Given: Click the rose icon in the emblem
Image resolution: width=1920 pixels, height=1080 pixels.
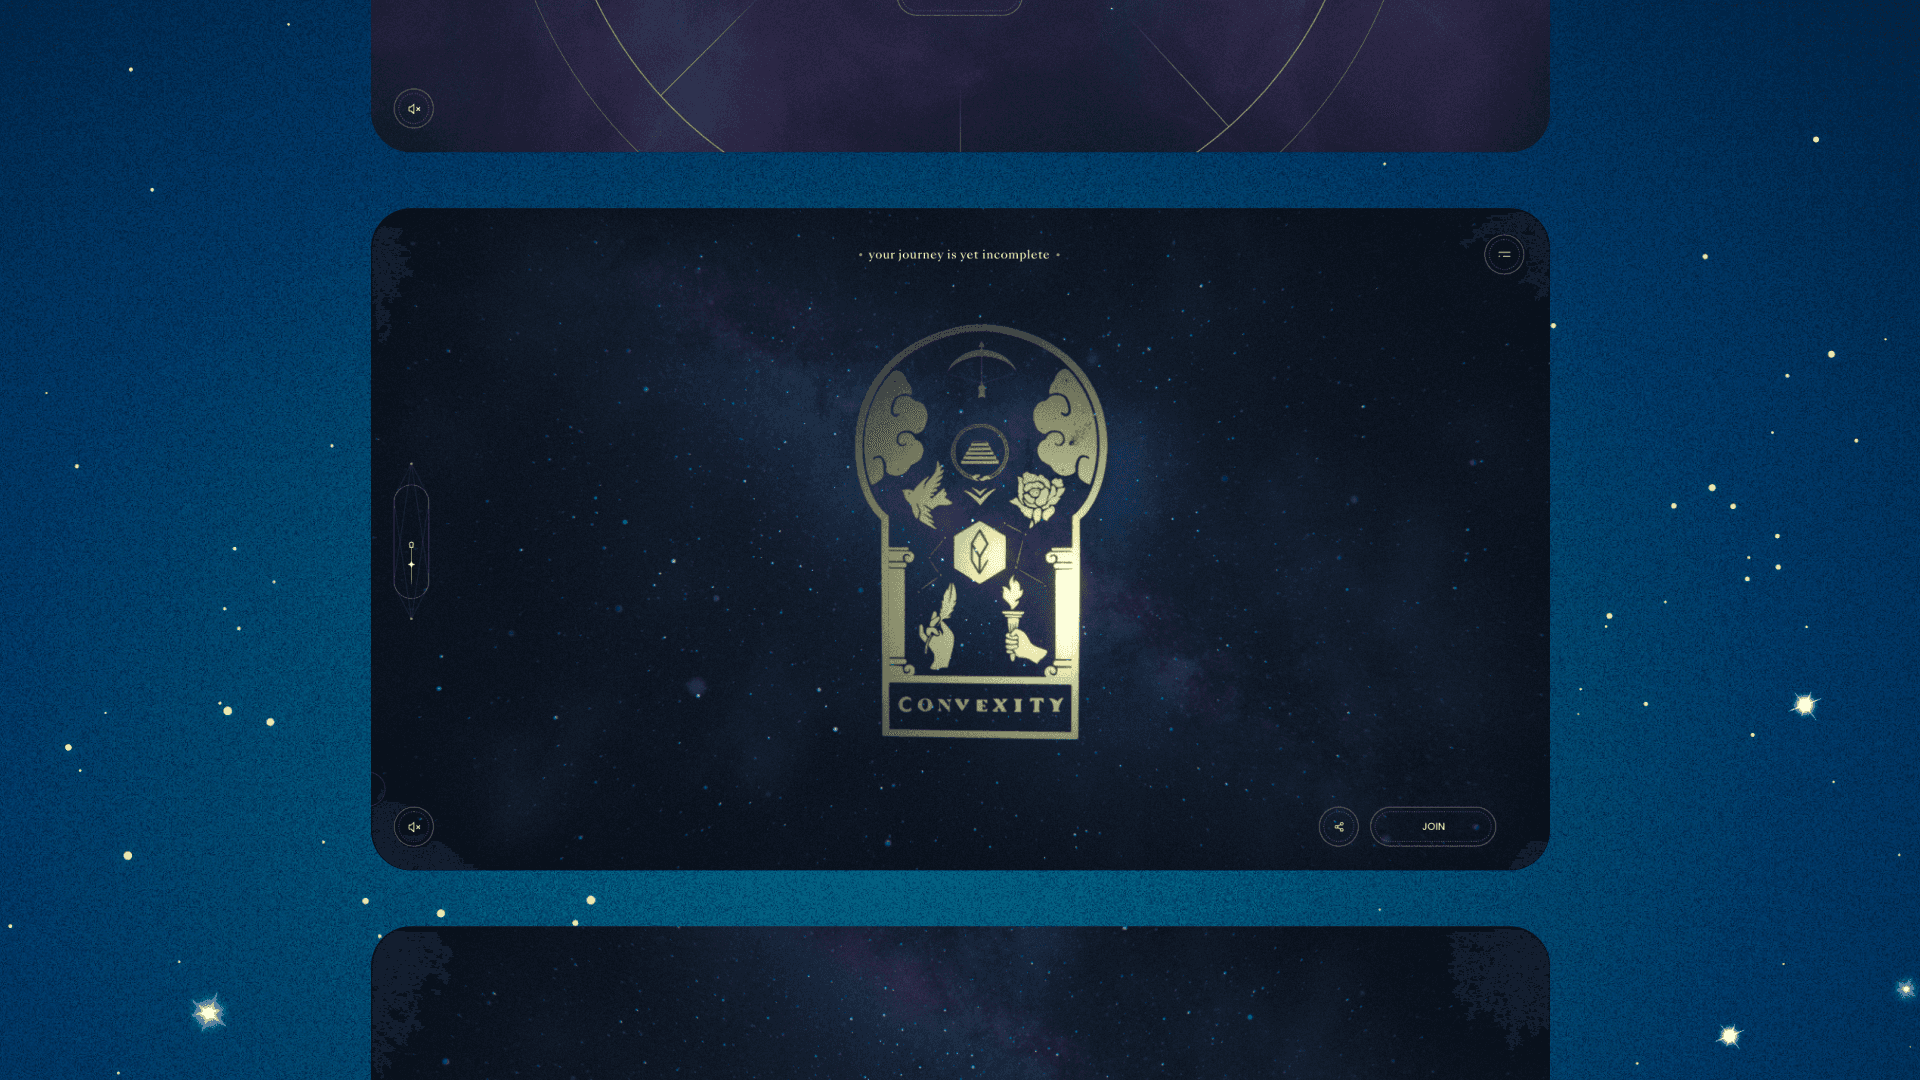Looking at the screenshot, I should point(1036,497).
